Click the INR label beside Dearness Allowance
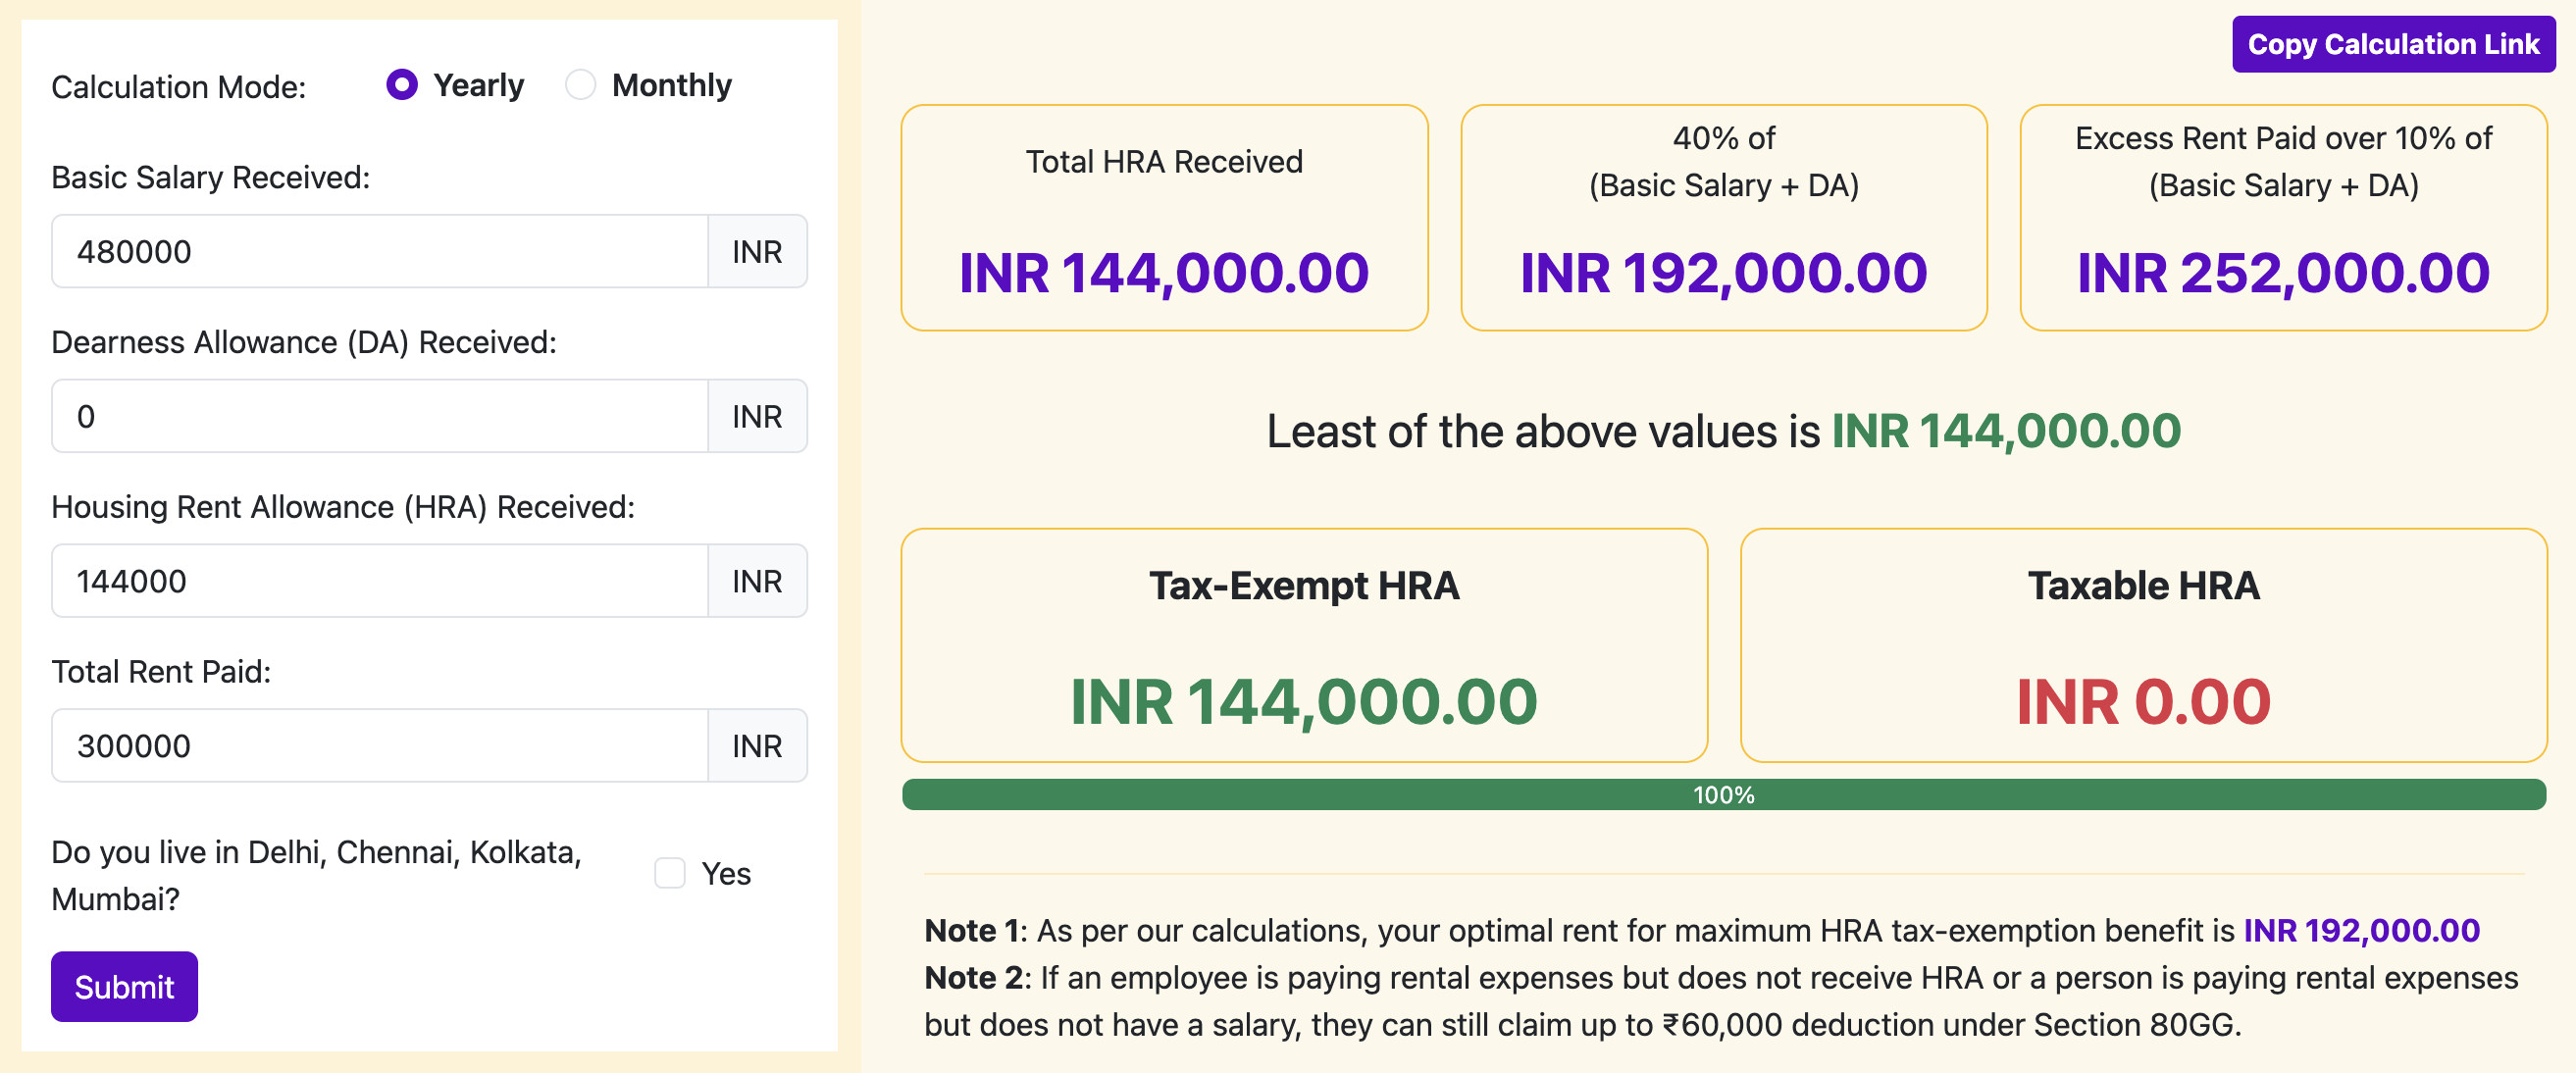Viewport: 2576px width, 1073px height. (x=757, y=416)
